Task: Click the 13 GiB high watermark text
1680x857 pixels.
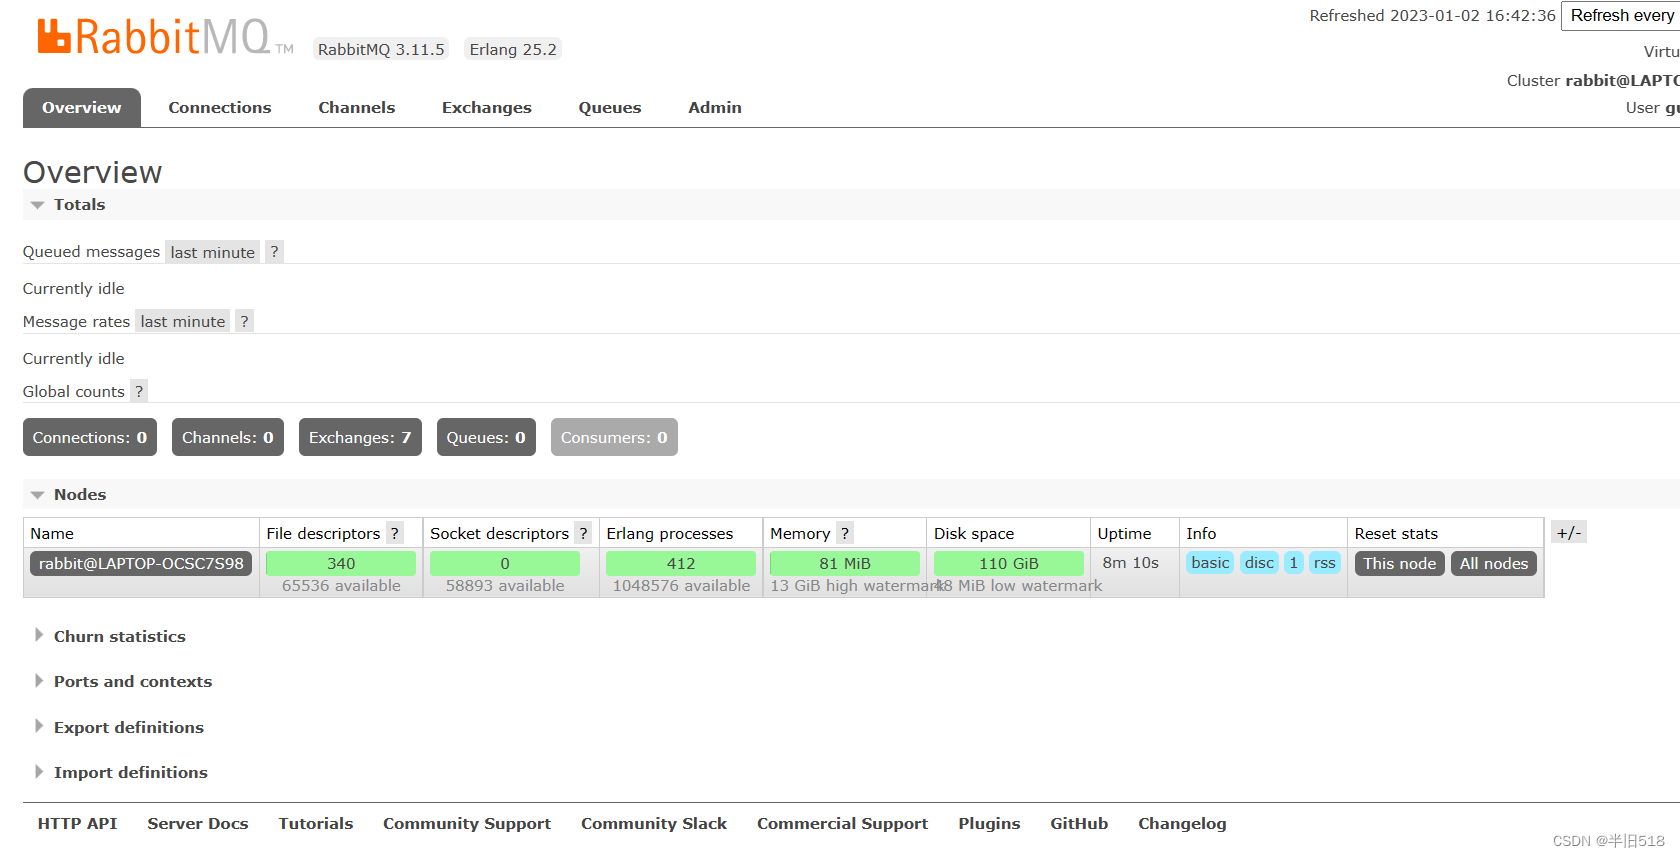Action: [855, 585]
